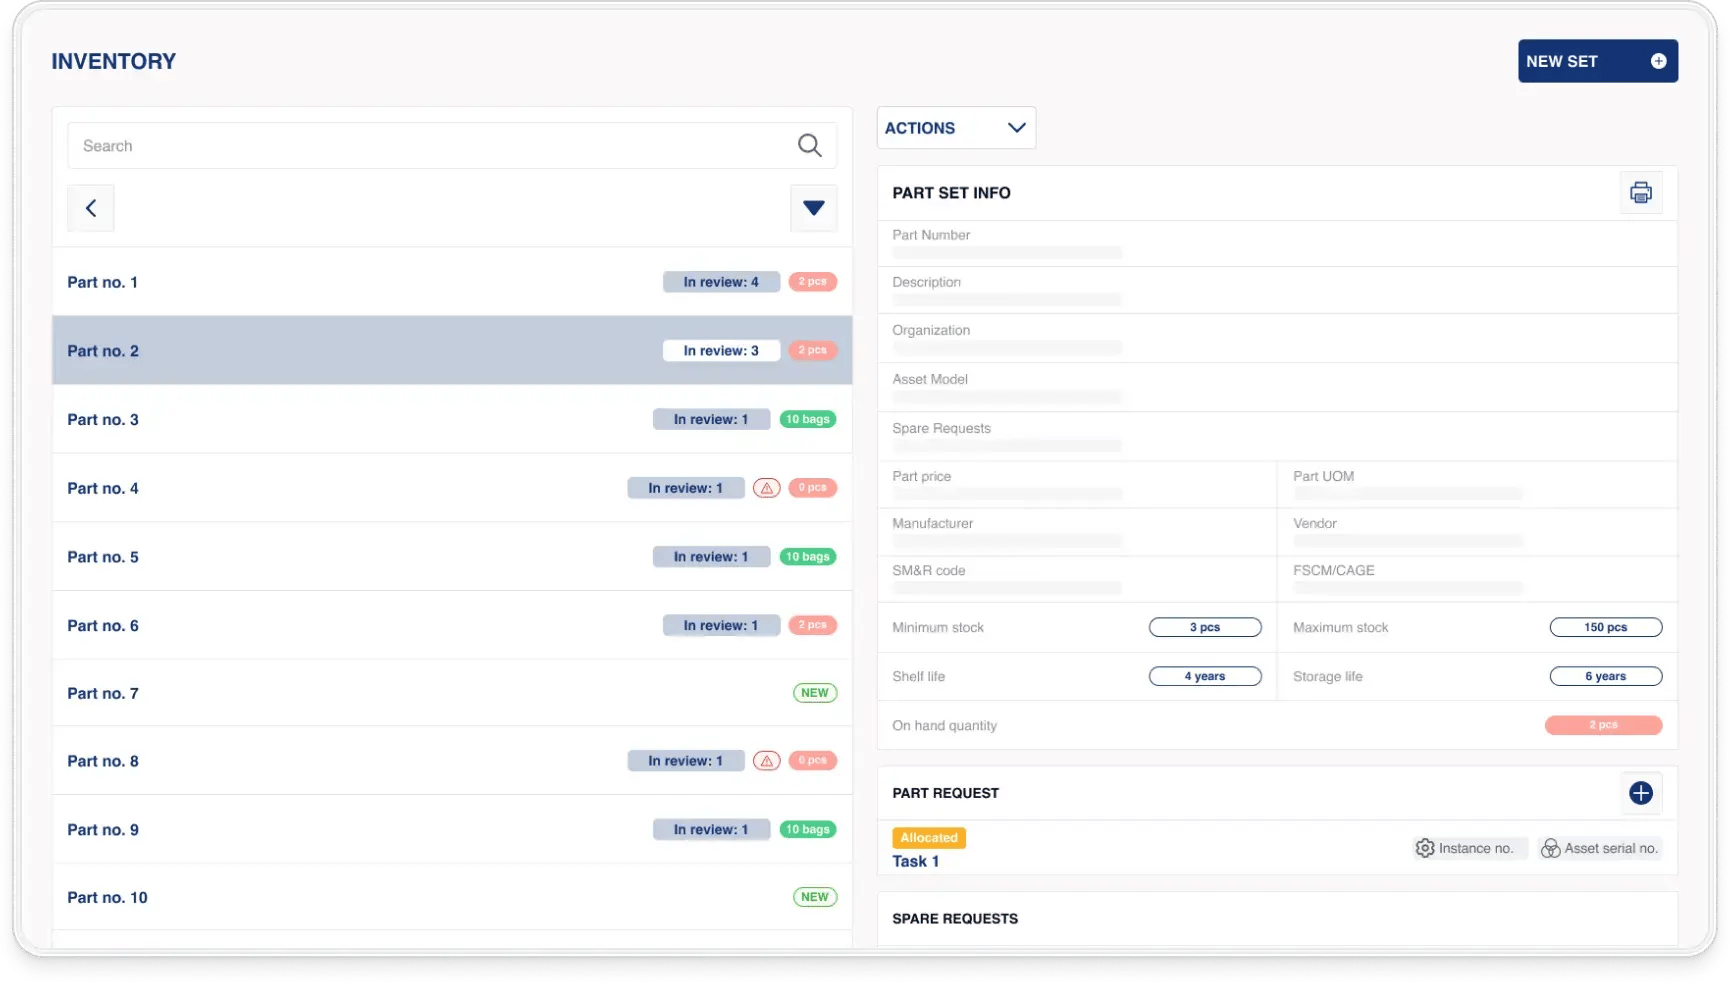Click the Storage life 6 years value

[x=1605, y=676]
